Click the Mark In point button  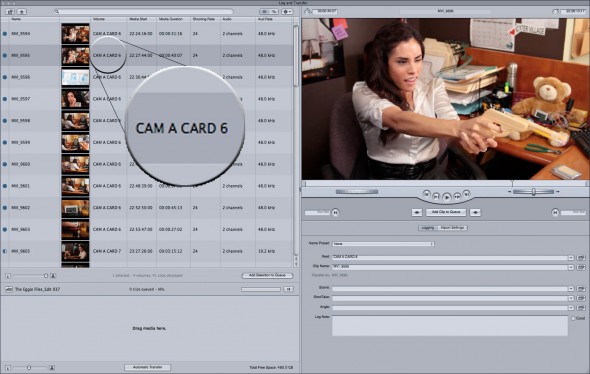[x=336, y=213]
